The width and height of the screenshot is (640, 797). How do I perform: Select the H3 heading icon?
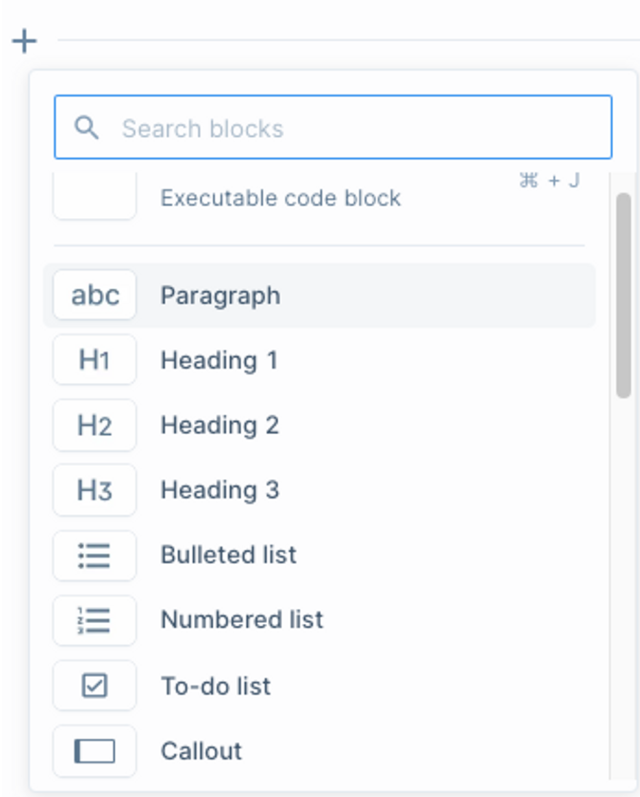pyautogui.click(x=95, y=490)
